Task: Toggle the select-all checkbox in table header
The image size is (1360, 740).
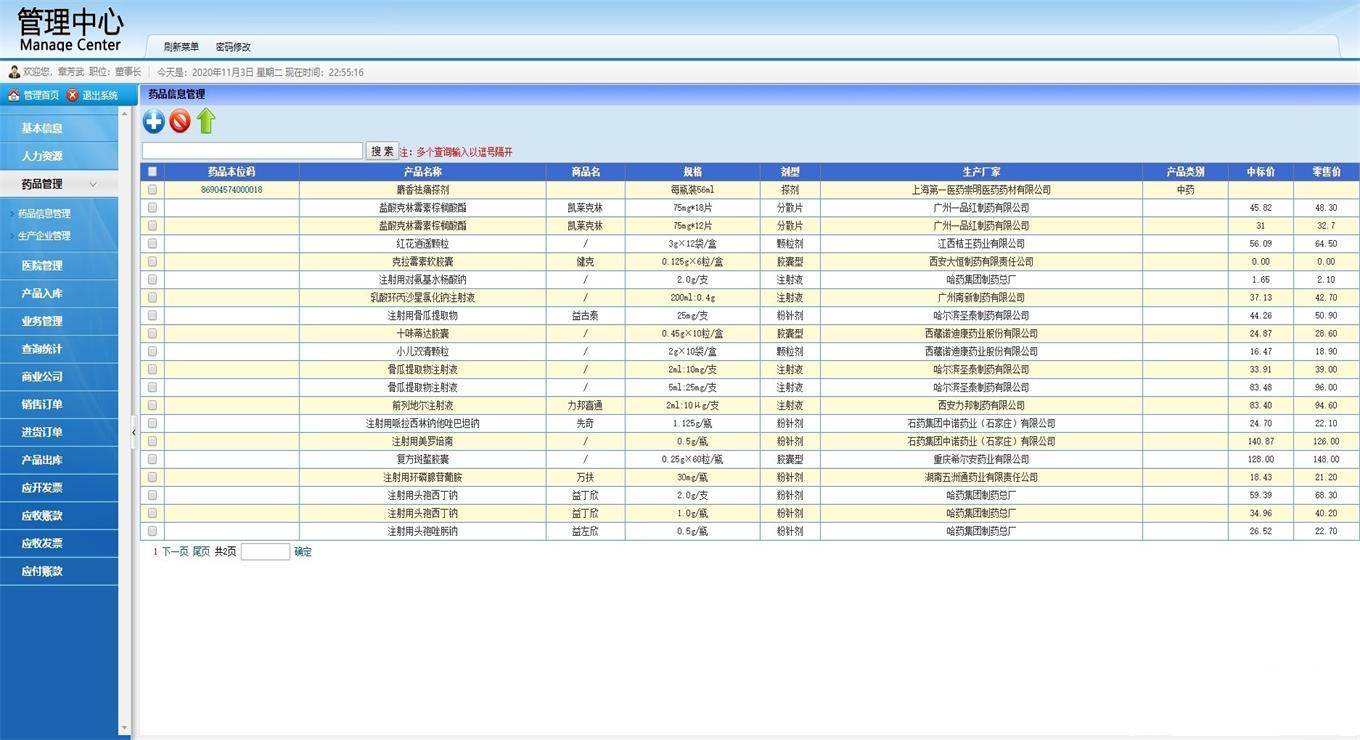Action: point(152,171)
